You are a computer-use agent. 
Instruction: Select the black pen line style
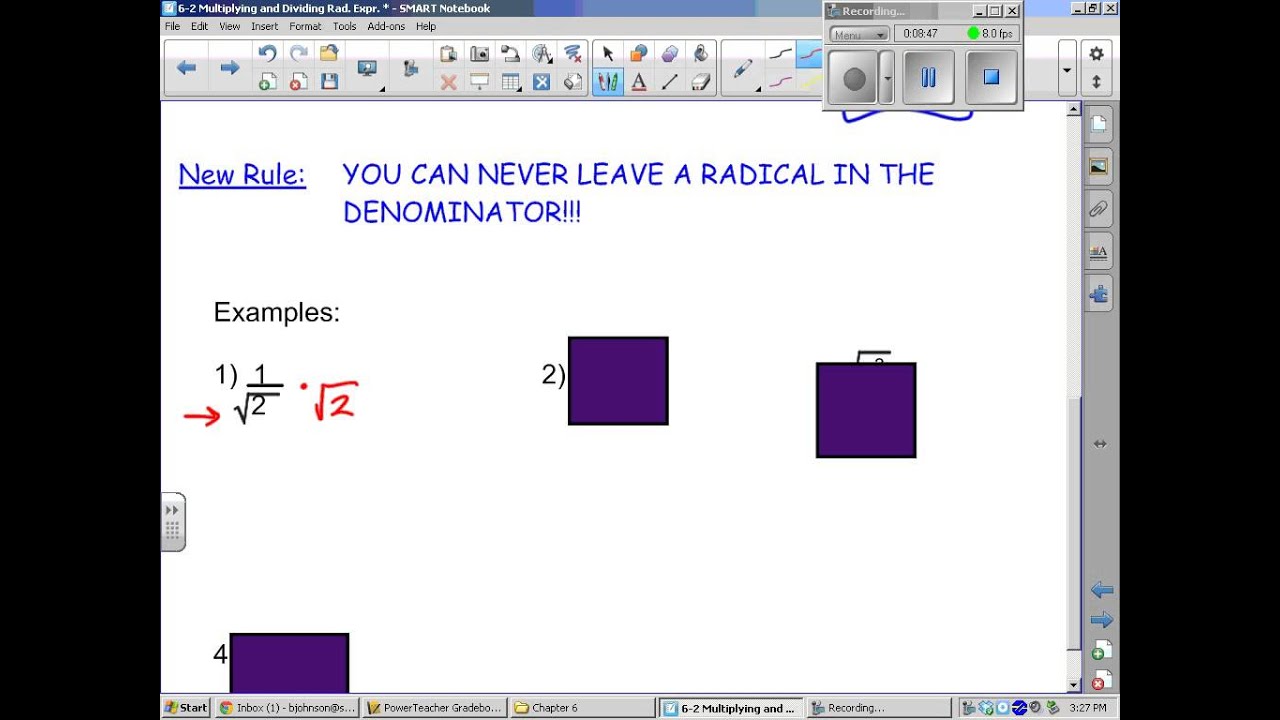tap(780, 54)
